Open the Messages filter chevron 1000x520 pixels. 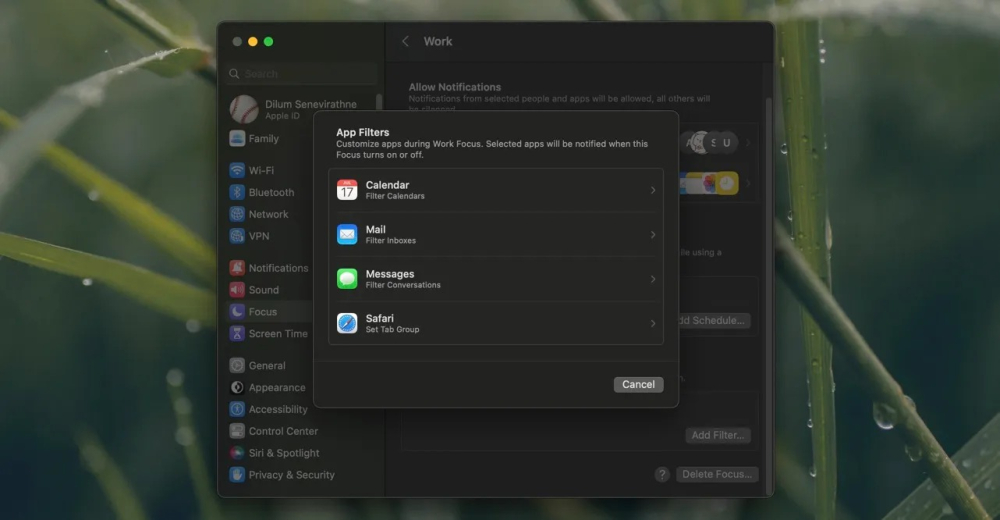[652, 279]
